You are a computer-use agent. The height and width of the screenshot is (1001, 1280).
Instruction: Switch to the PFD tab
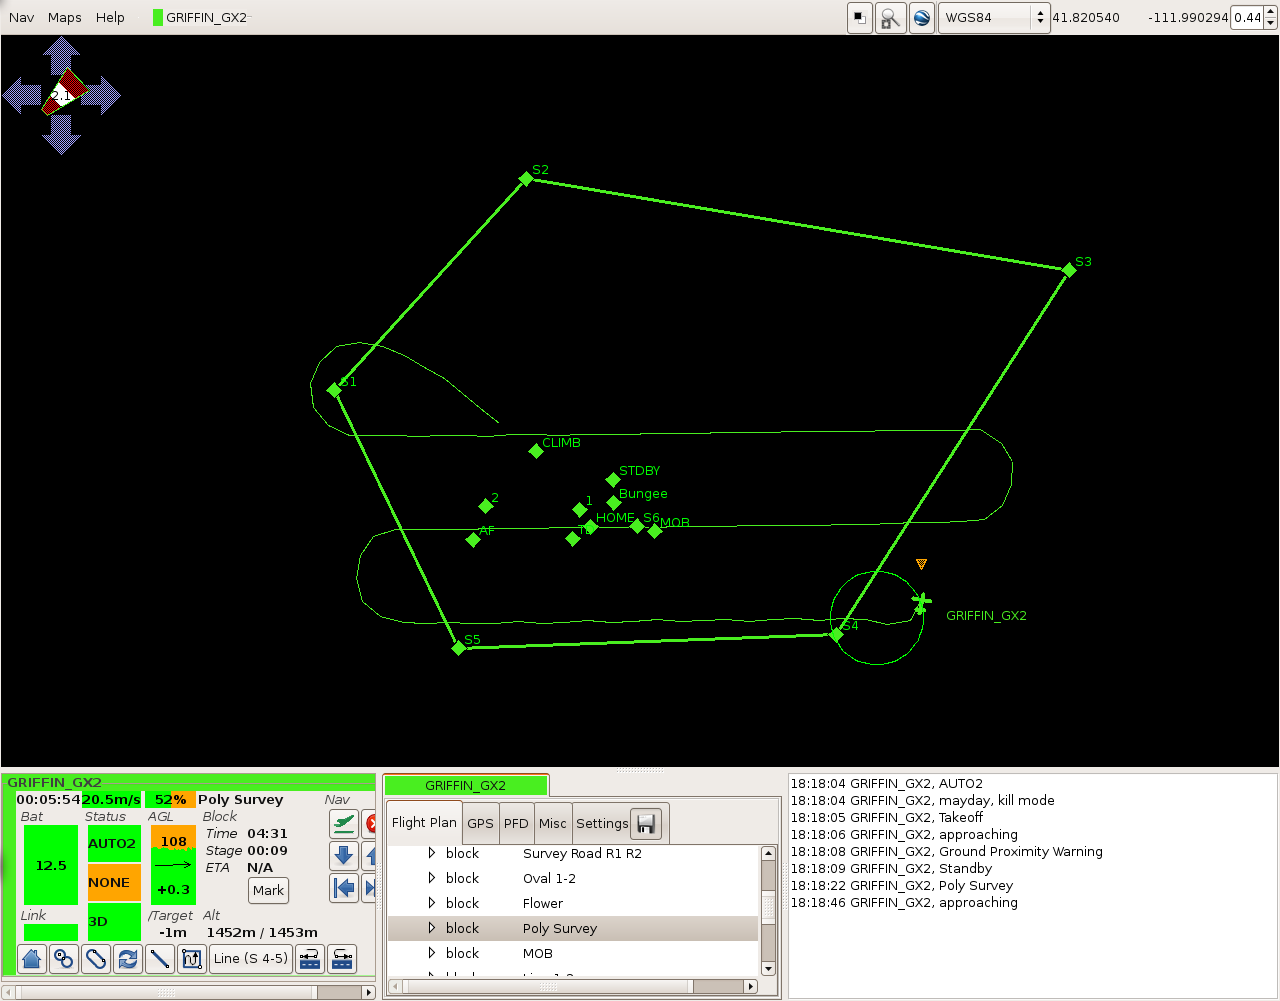(x=516, y=824)
